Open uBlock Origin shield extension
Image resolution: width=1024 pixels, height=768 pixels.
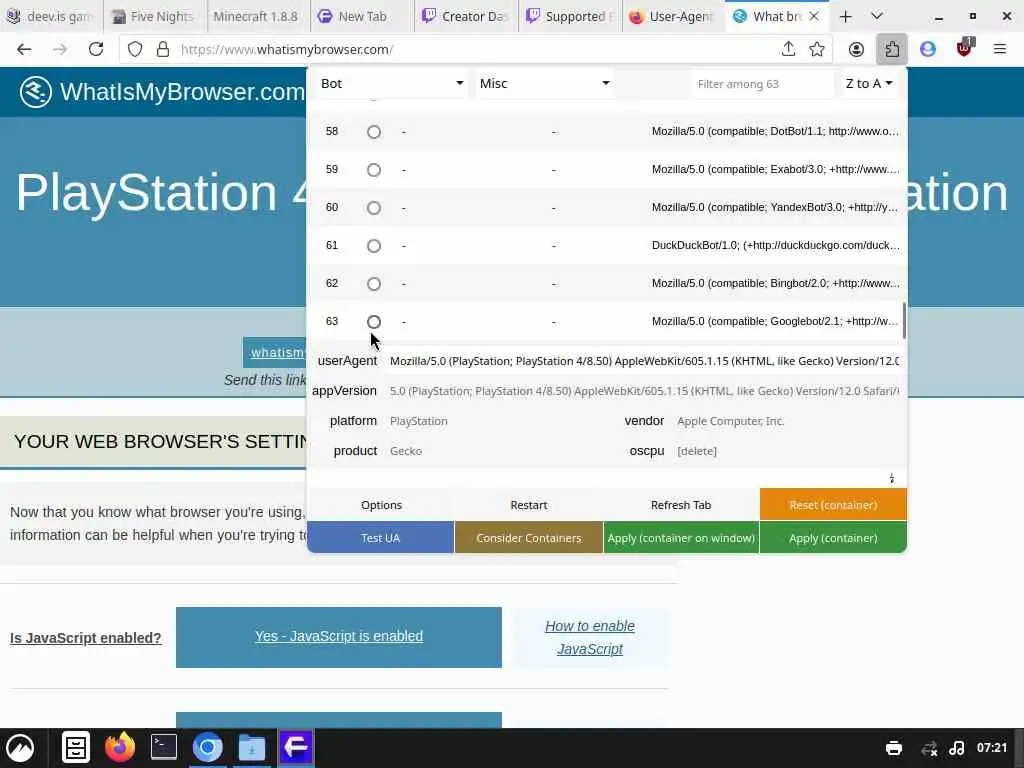coord(964,48)
